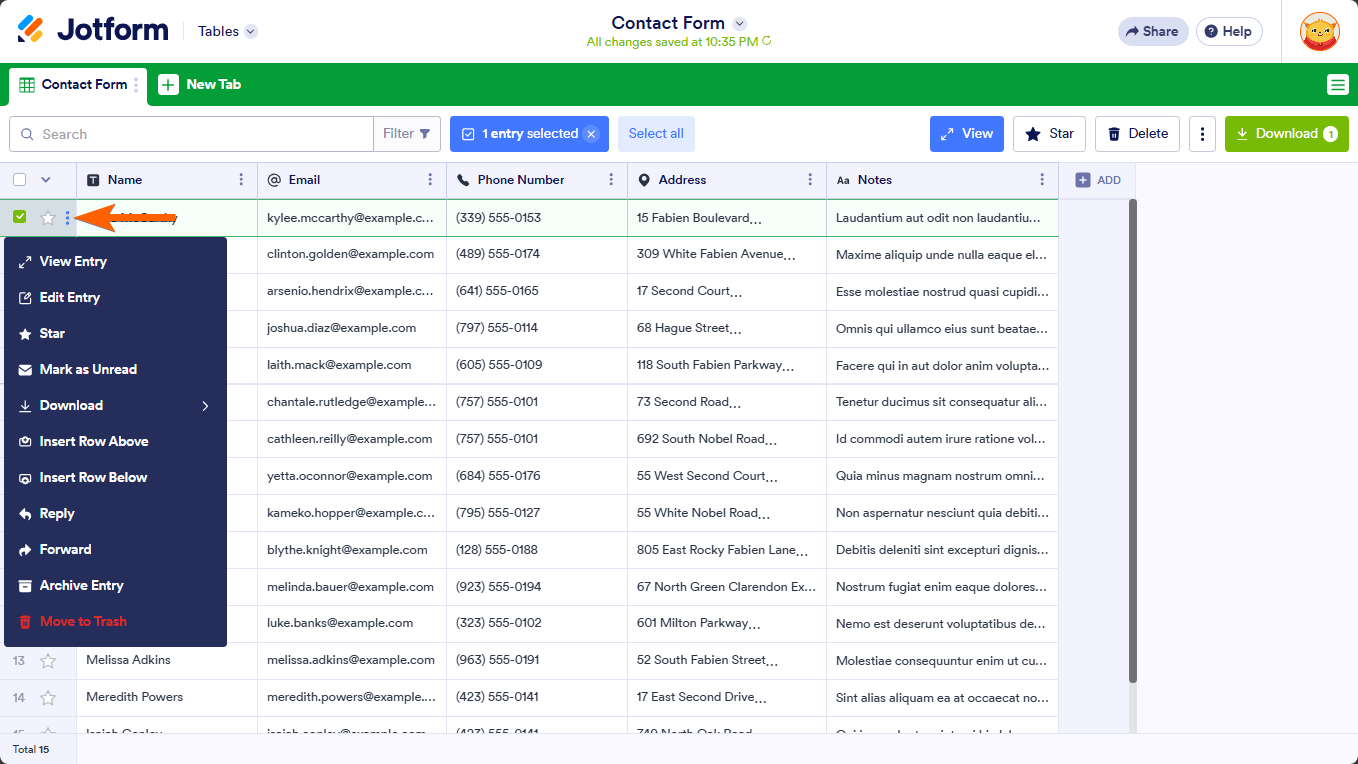
Task: Click the Select all link
Action: (656, 133)
